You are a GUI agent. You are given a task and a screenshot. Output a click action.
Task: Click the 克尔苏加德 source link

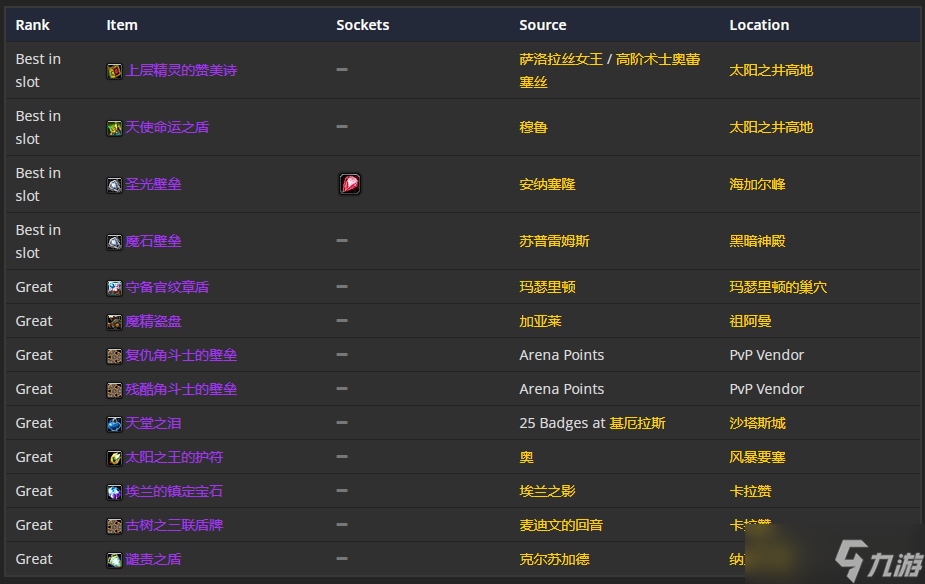(555, 559)
